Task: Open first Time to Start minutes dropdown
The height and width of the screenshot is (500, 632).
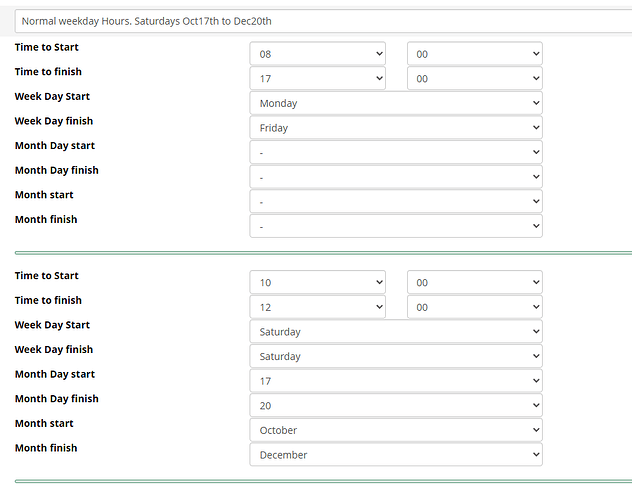Action: [x=474, y=54]
